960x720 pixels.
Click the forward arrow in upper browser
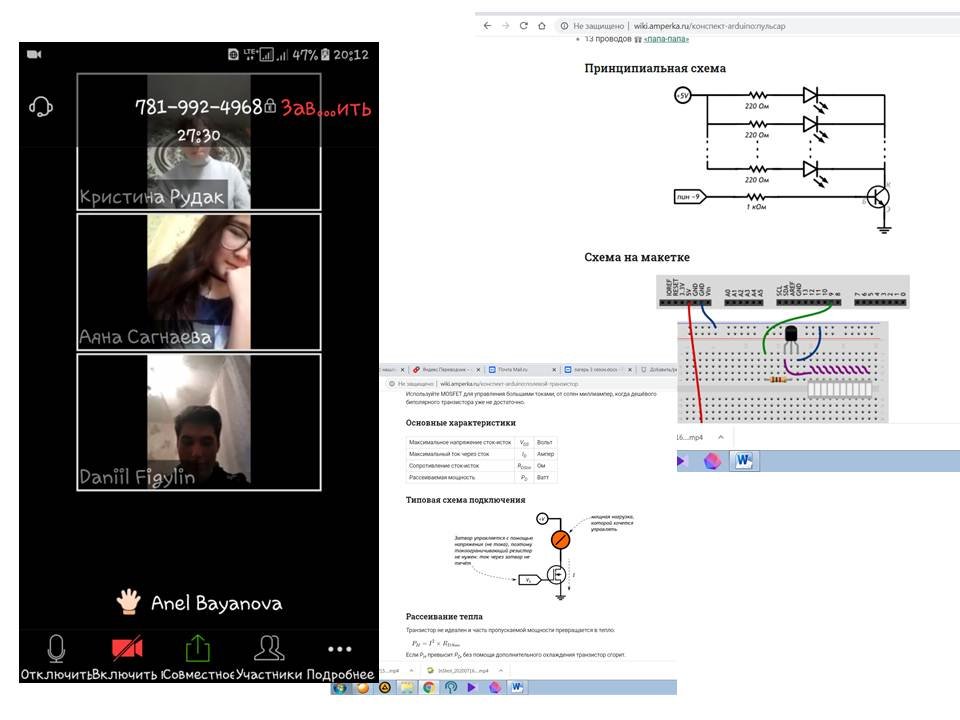tap(506, 26)
